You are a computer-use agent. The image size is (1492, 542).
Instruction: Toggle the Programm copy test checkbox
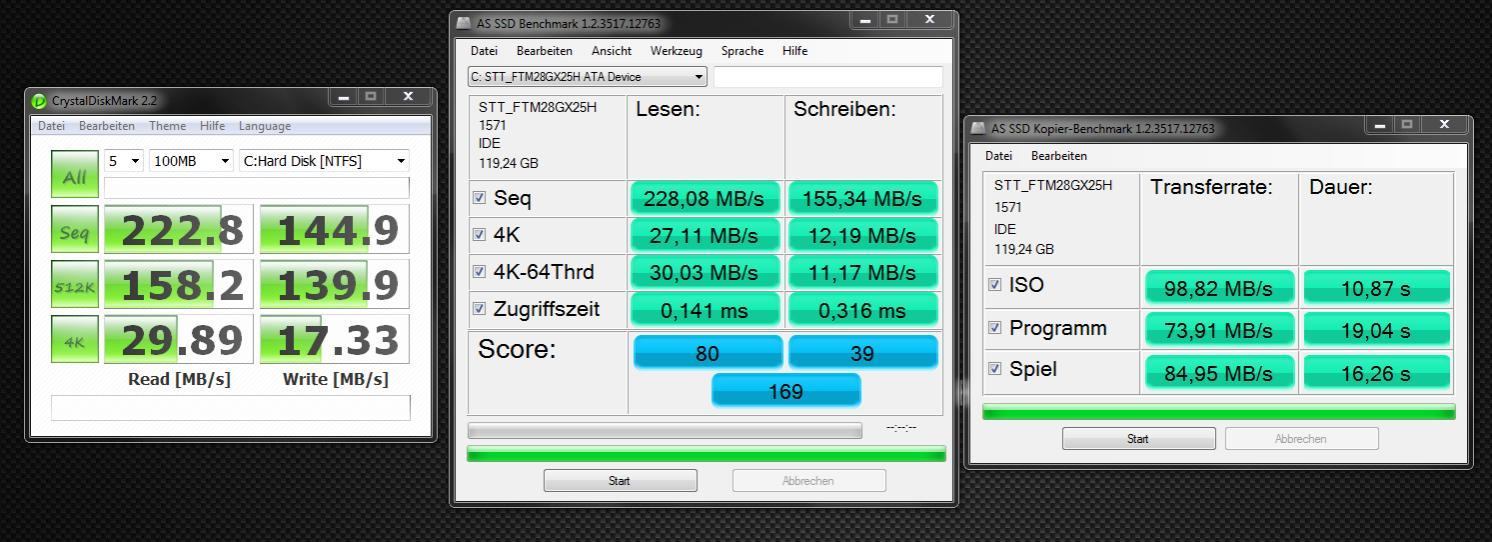point(994,327)
